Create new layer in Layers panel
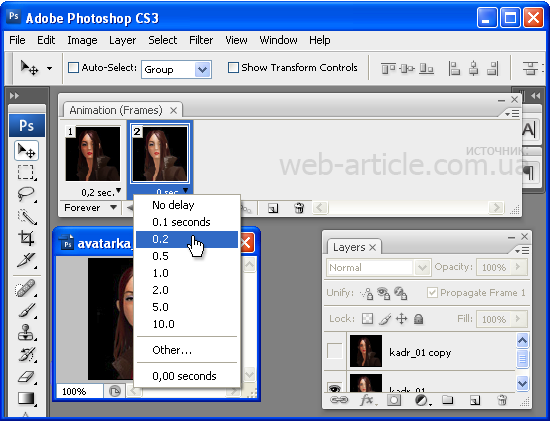 (475, 400)
